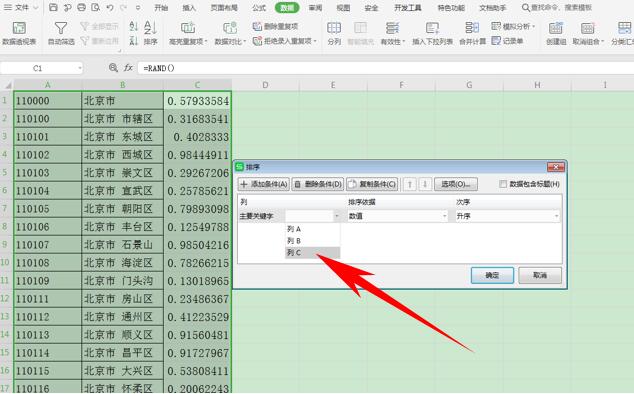Expand the 数据对比 dropdown
This screenshot has height=394, width=634.
coord(245,42)
